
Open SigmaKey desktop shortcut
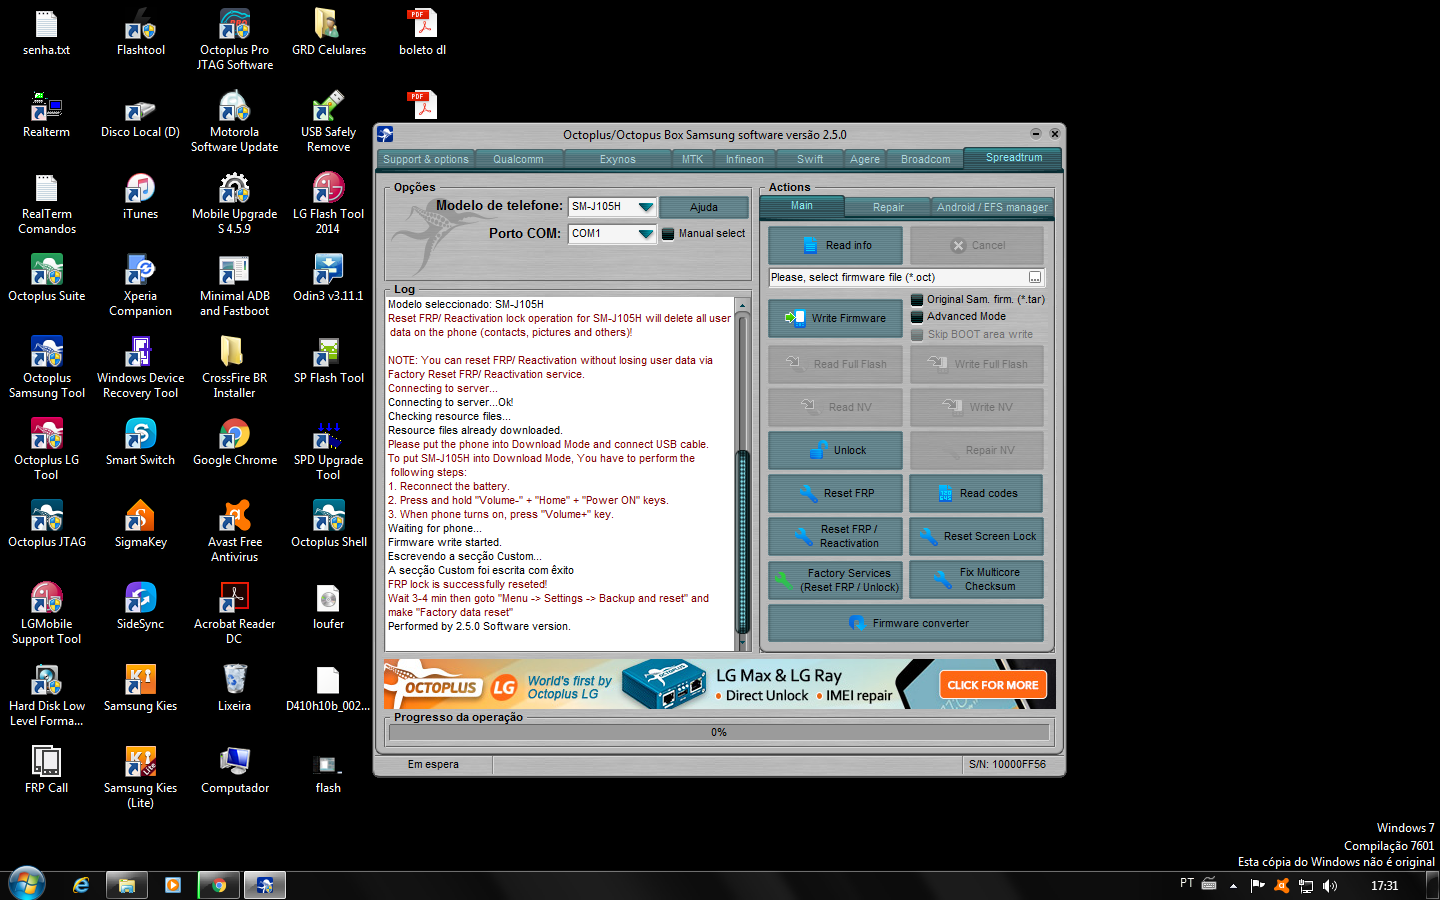point(140,523)
